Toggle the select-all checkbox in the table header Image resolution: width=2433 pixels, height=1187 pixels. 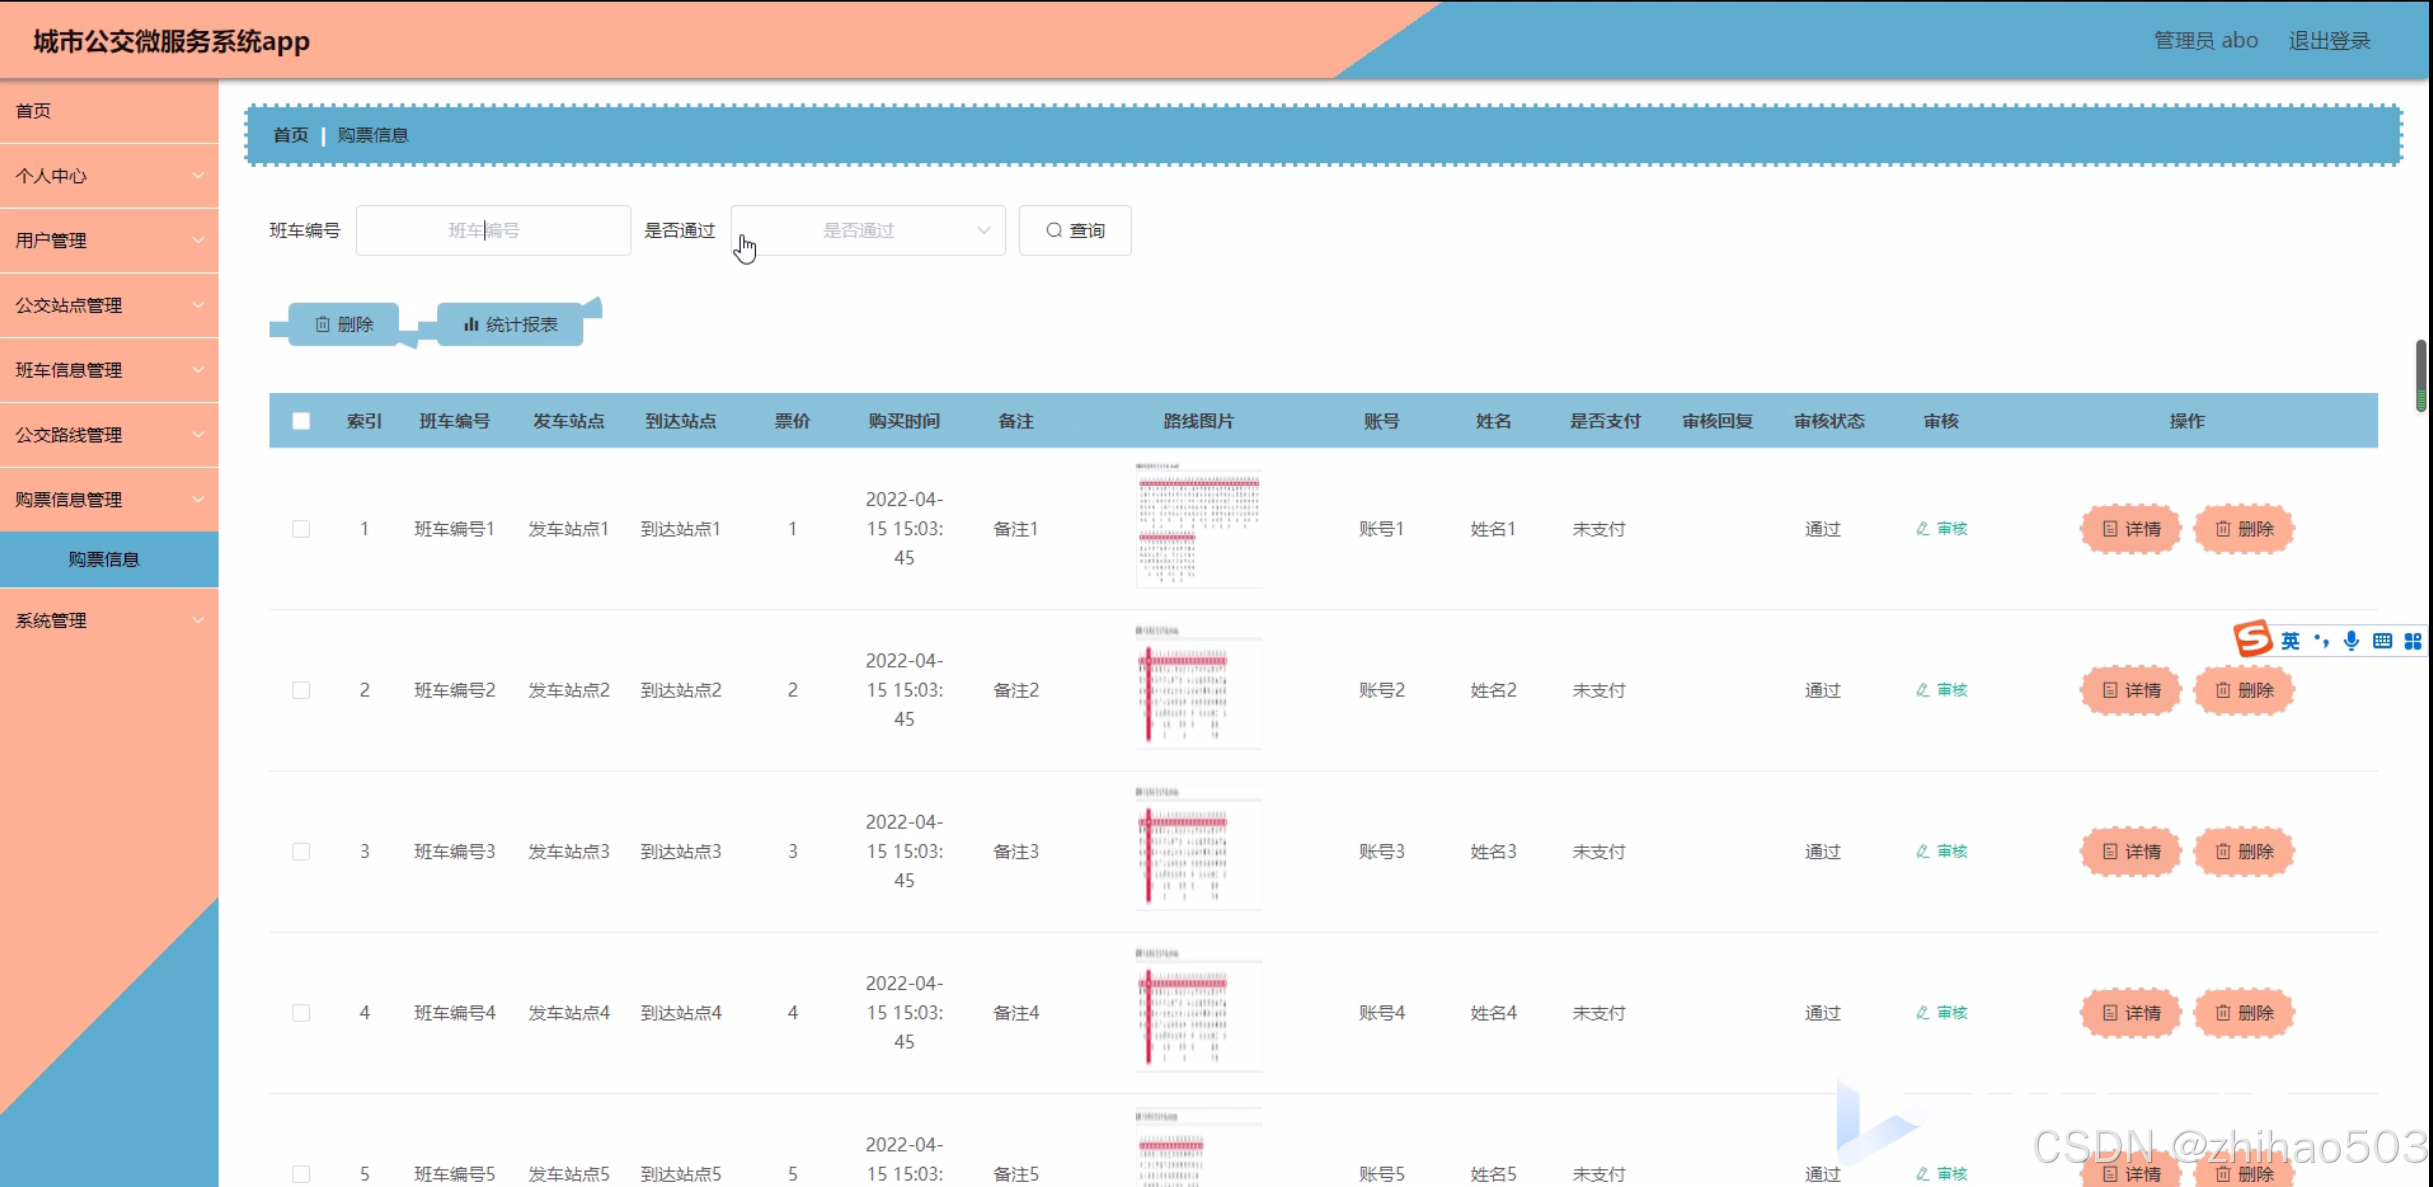pyautogui.click(x=301, y=421)
